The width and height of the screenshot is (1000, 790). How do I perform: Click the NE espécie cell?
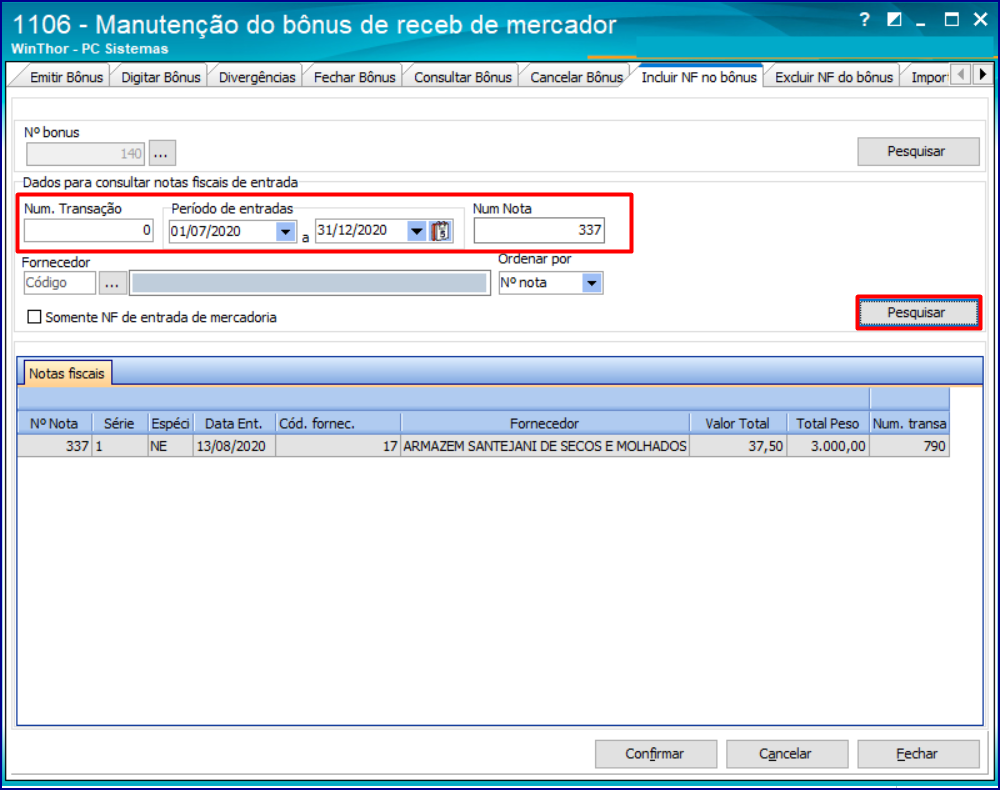171,446
